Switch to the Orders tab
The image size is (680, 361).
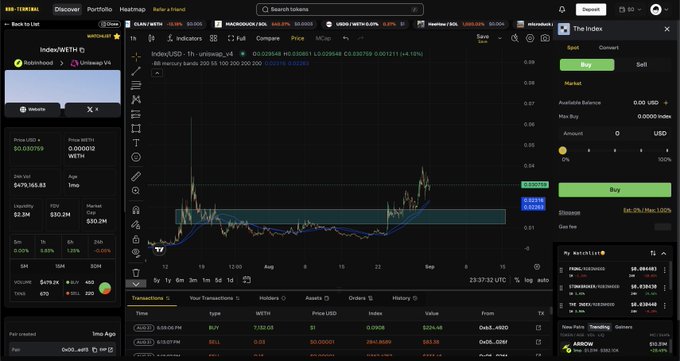(360, 298)
